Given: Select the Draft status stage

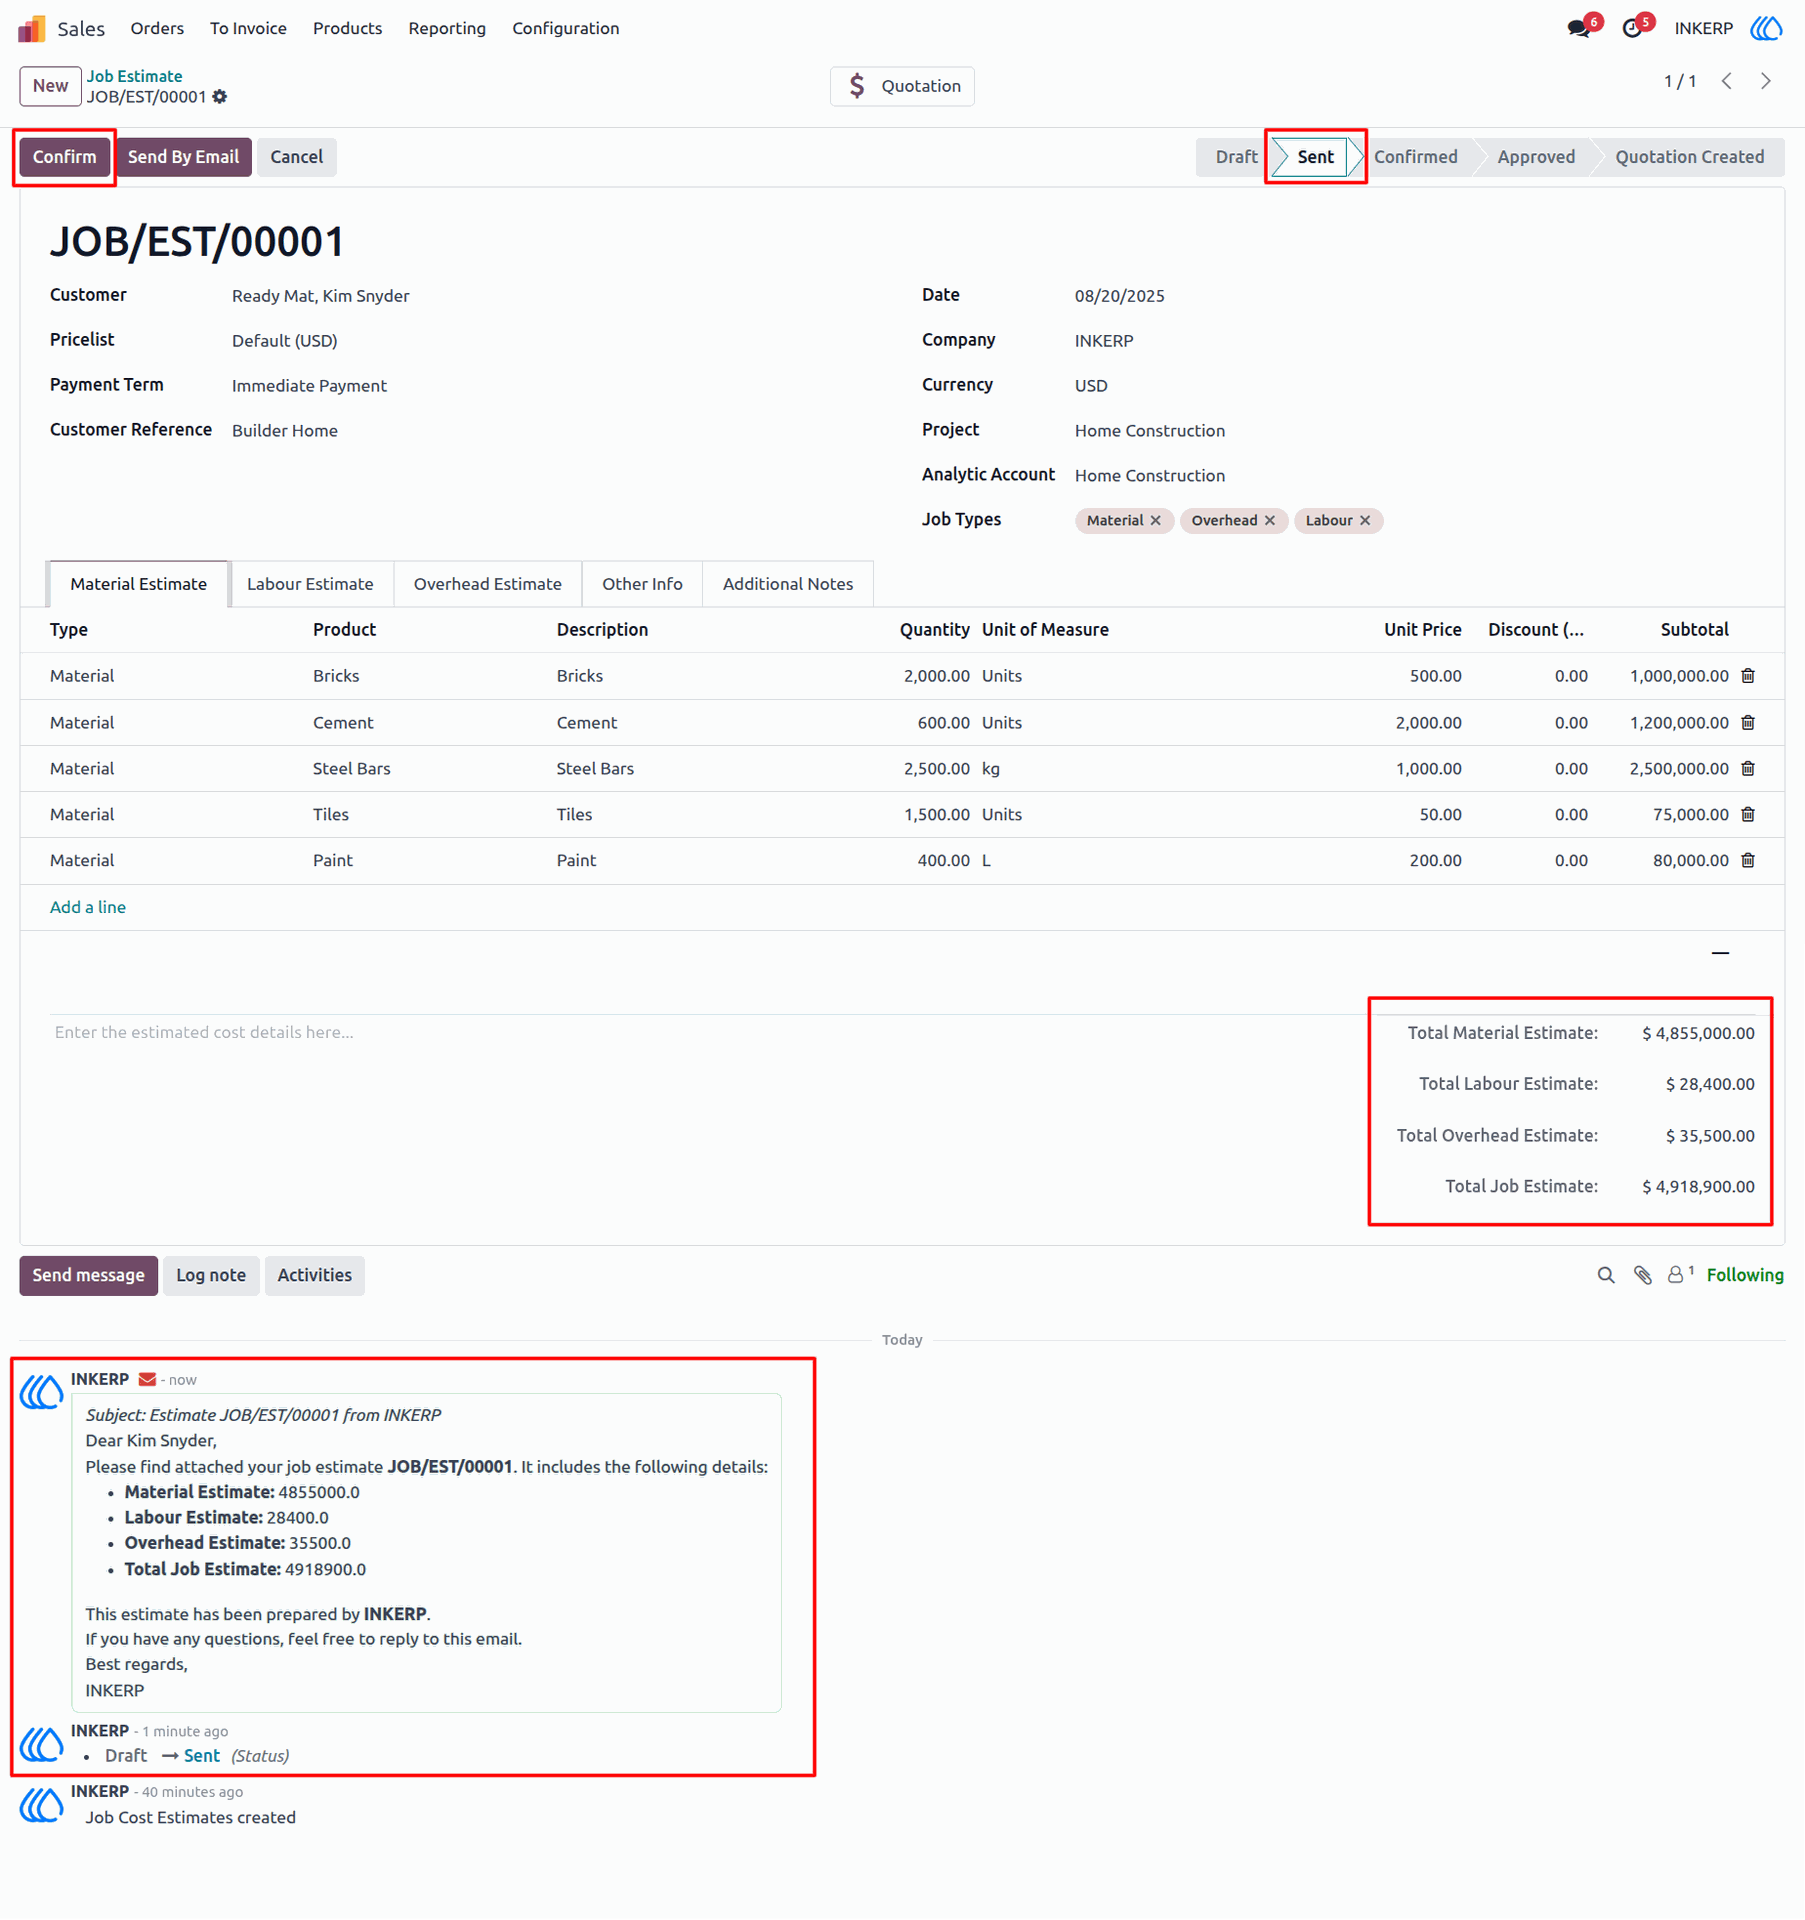Looking at the screenshot, I should coord(1236,157).
